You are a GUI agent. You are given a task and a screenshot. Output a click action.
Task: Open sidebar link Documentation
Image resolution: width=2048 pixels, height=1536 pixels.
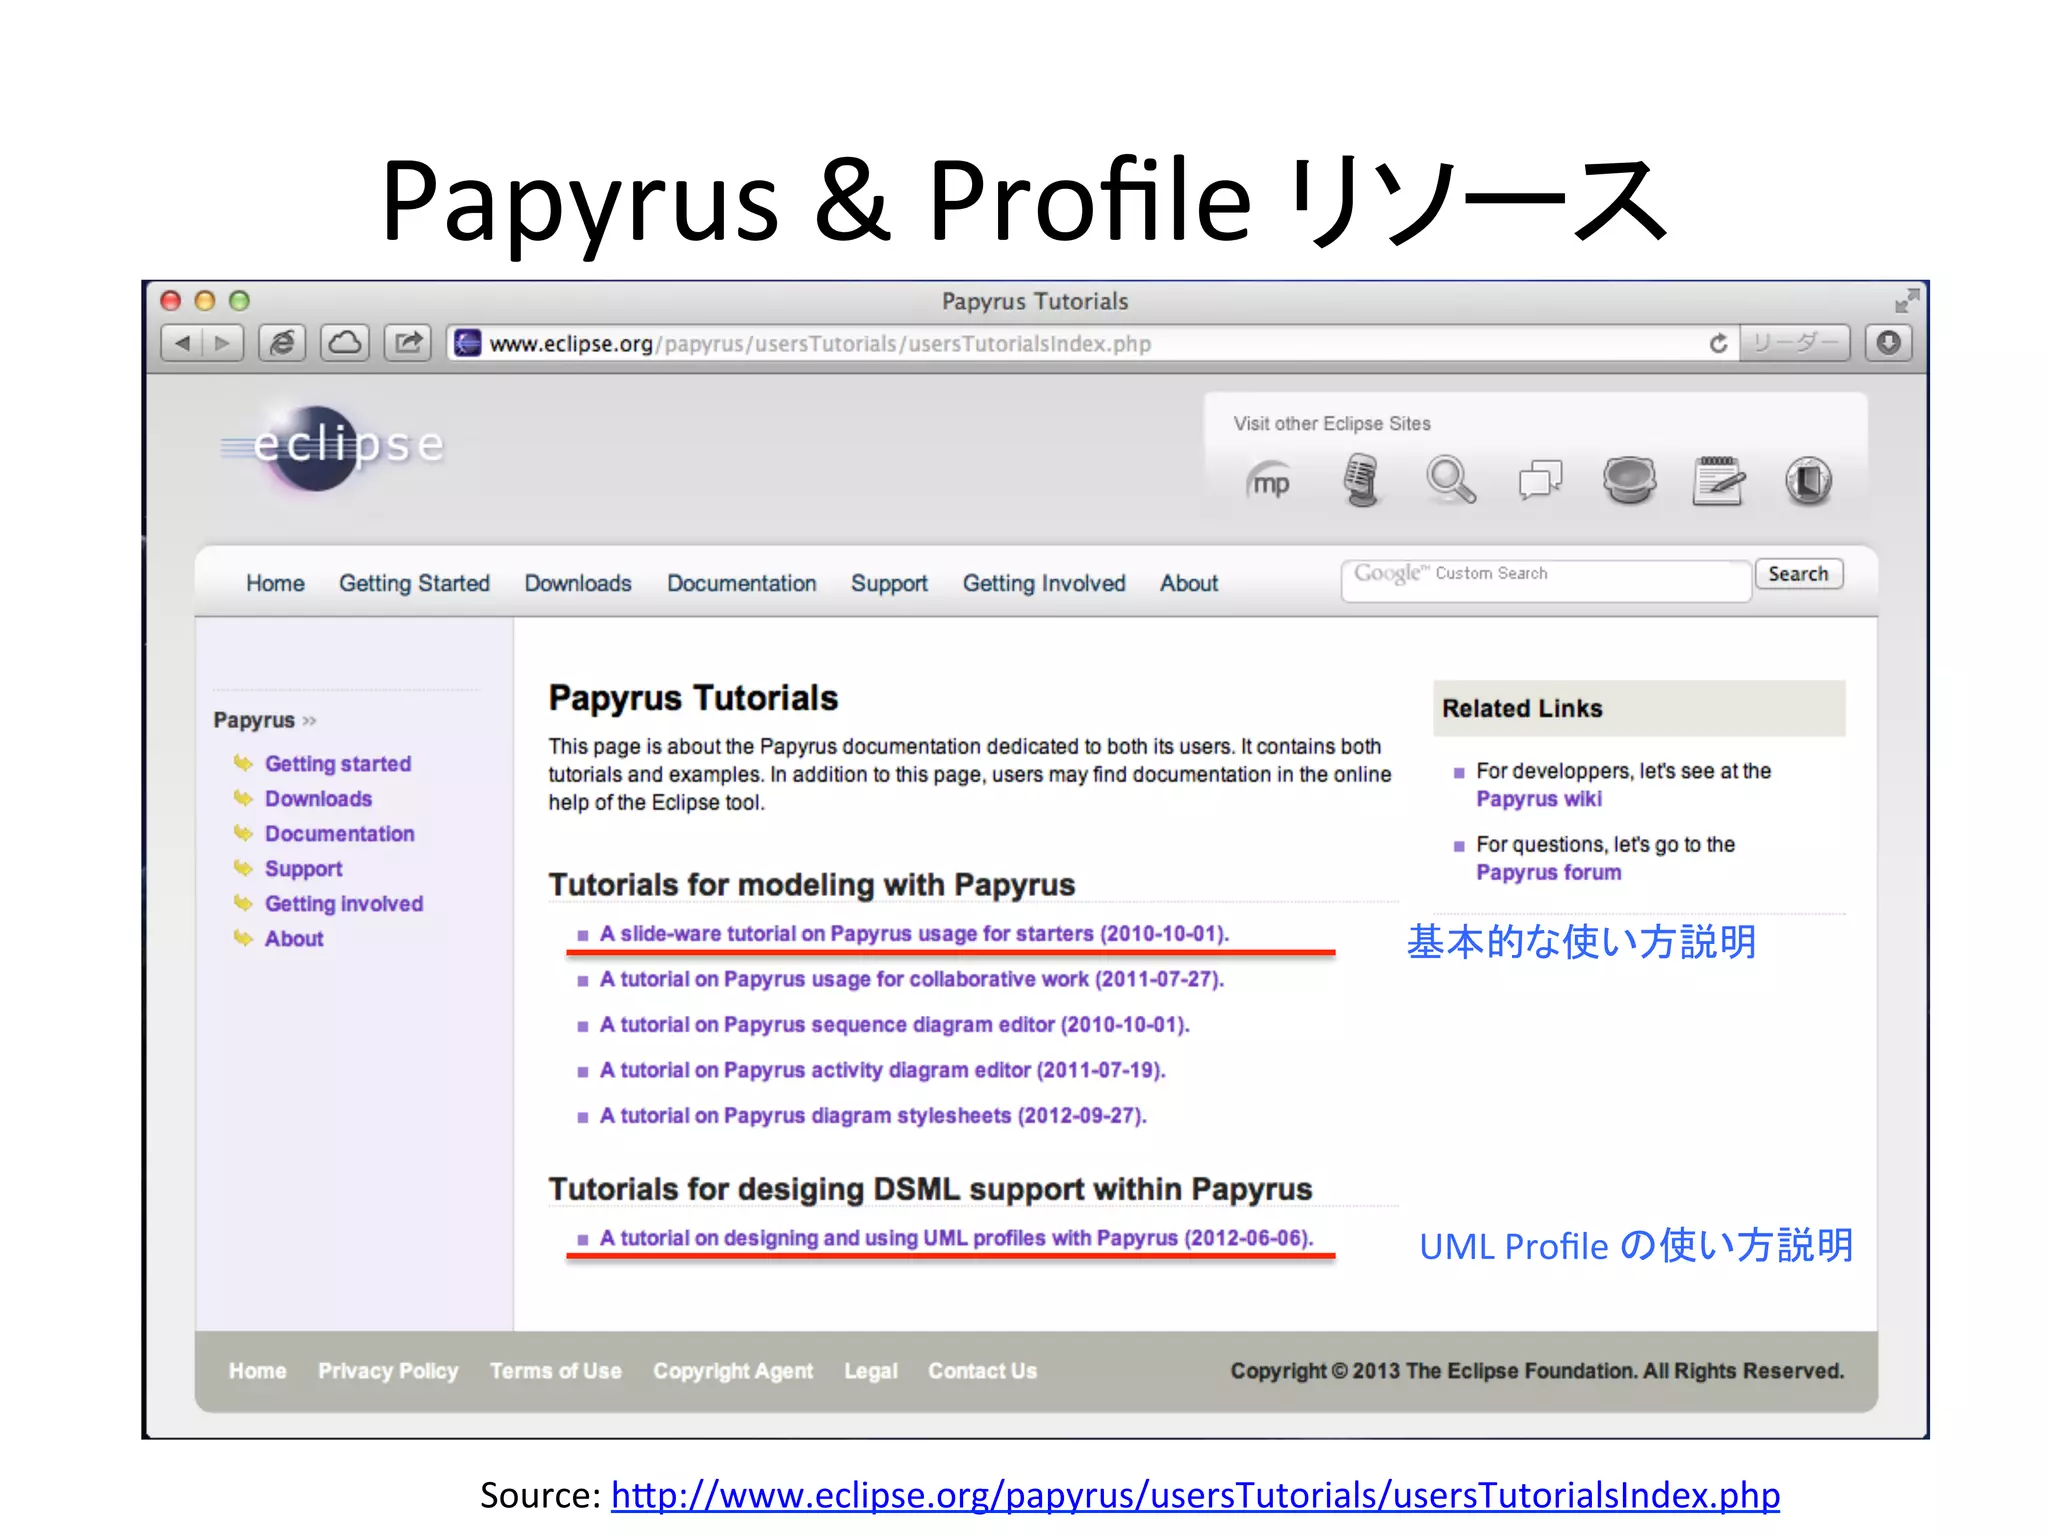[339, 834]
